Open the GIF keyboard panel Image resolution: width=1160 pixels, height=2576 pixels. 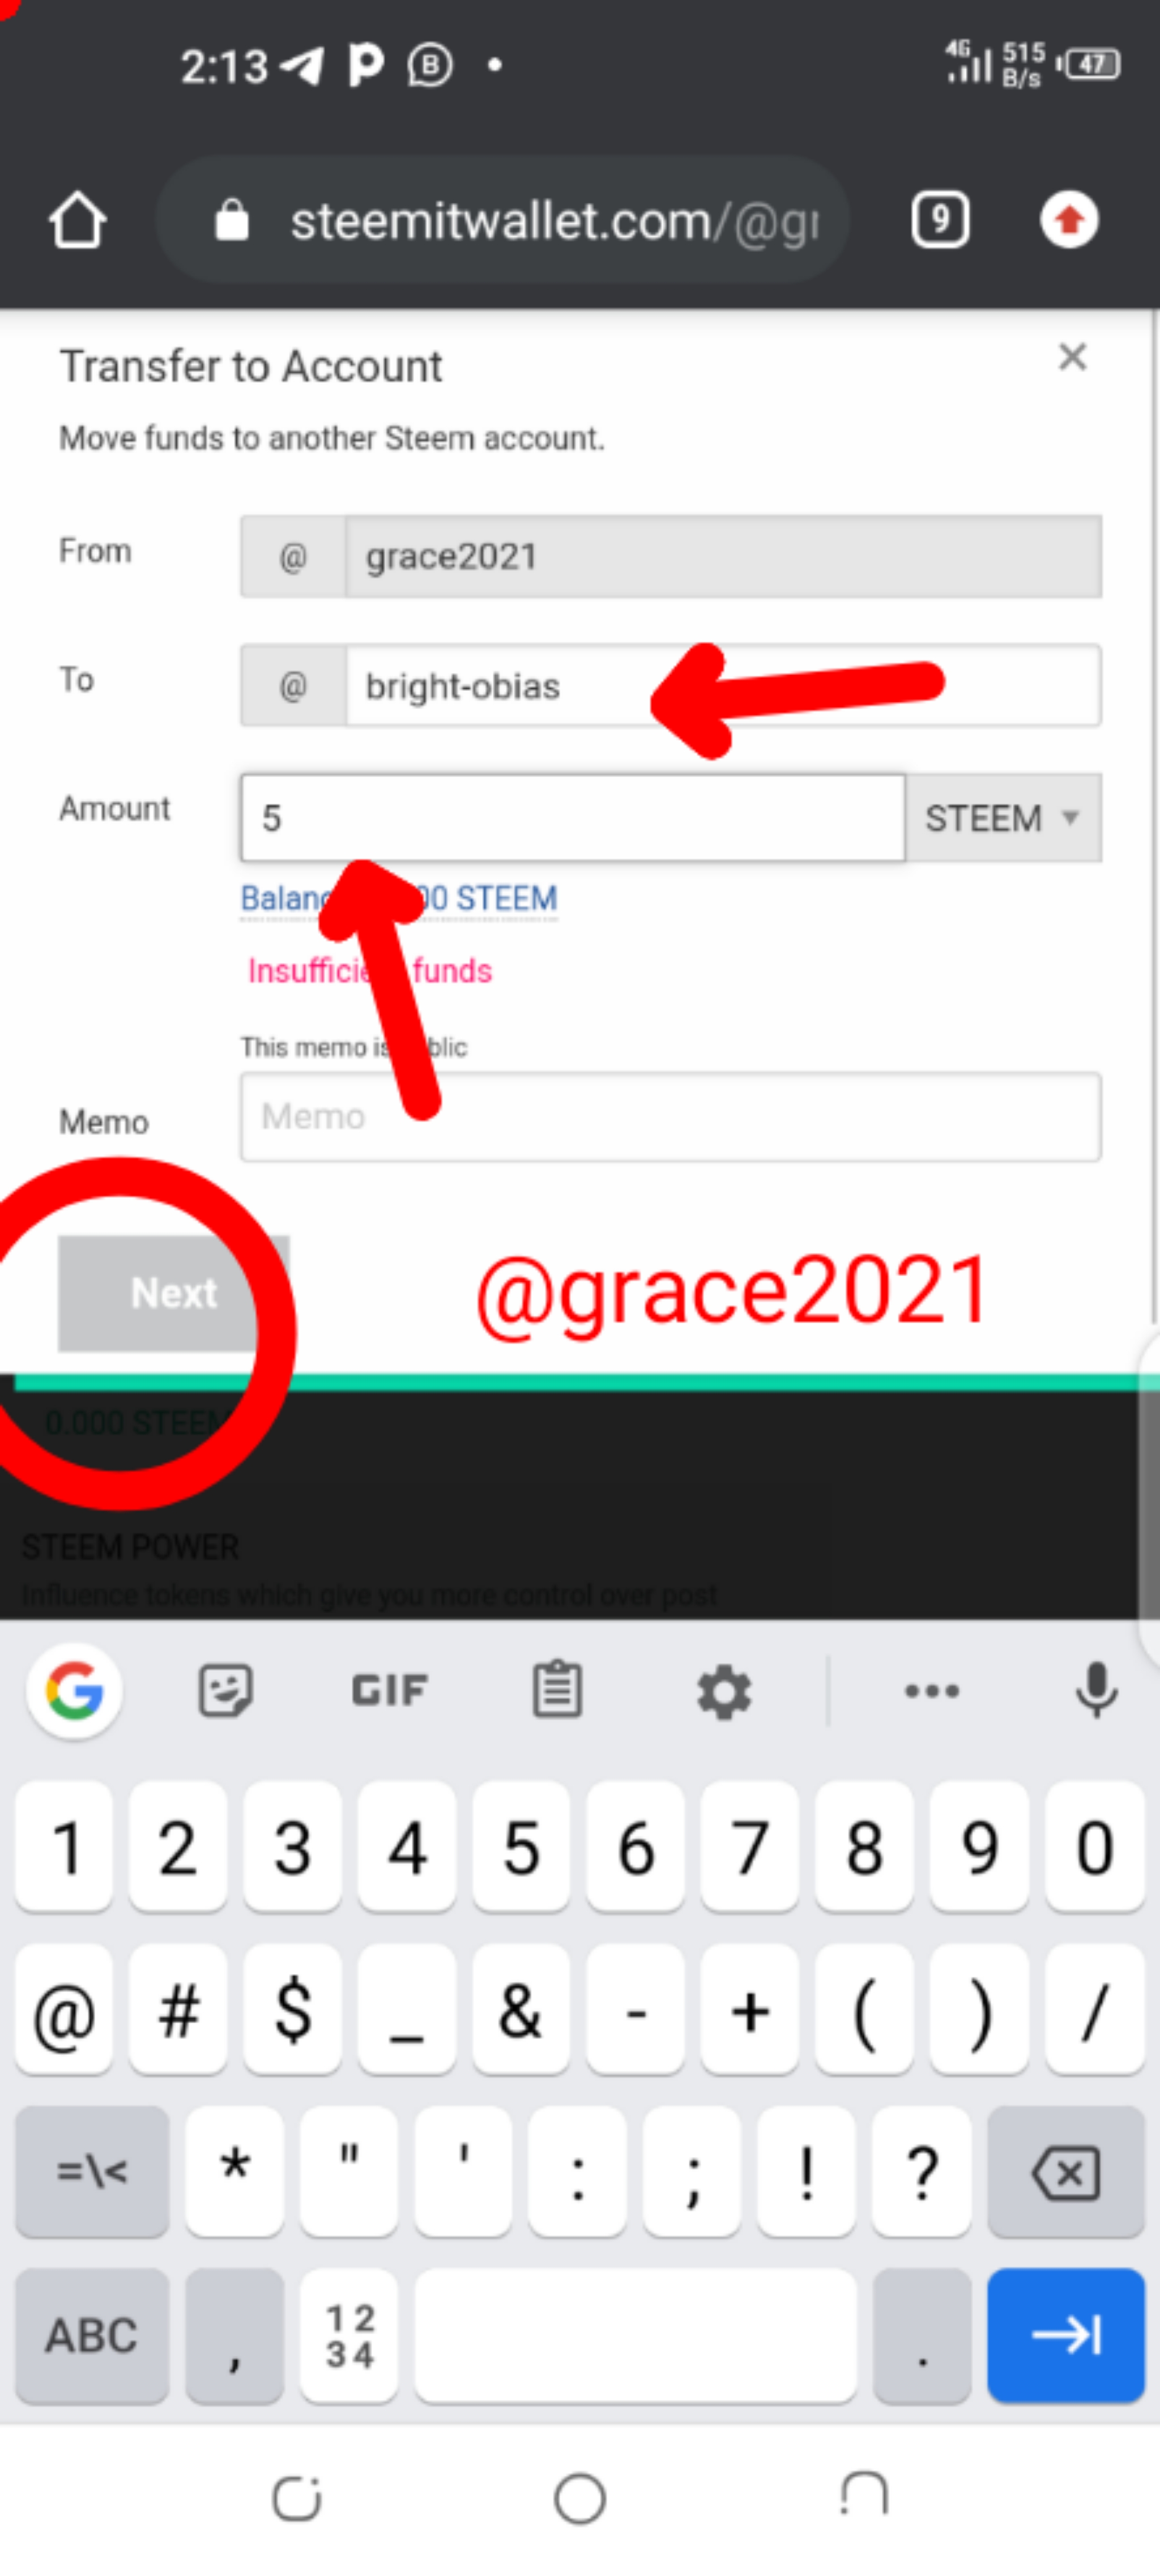tap(389, 1691)
